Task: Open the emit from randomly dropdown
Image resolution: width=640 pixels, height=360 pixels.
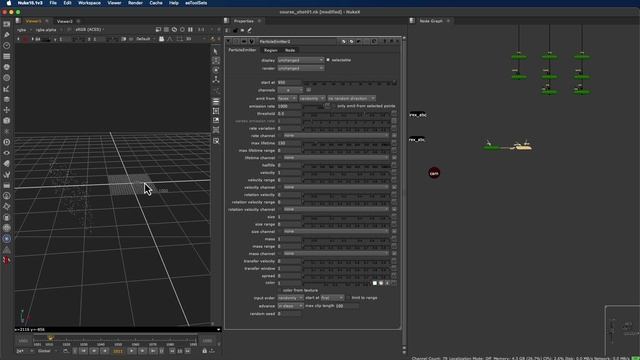Action: pyautogui.click(x=312, y=98)
